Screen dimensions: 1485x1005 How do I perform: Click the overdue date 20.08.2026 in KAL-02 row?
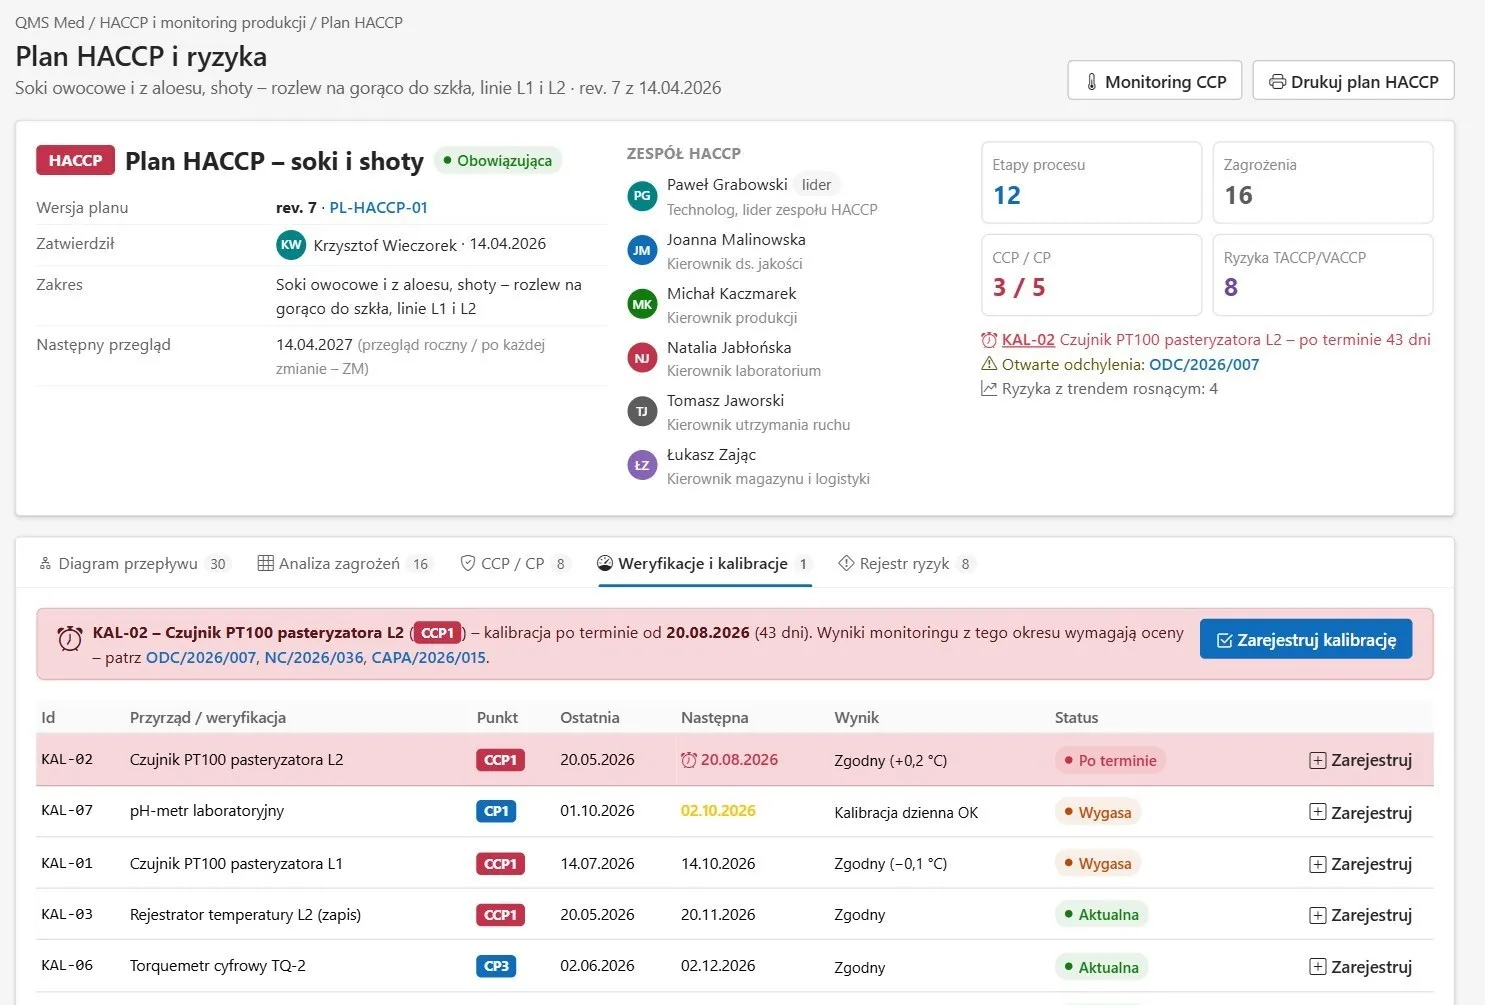[739, 760]
